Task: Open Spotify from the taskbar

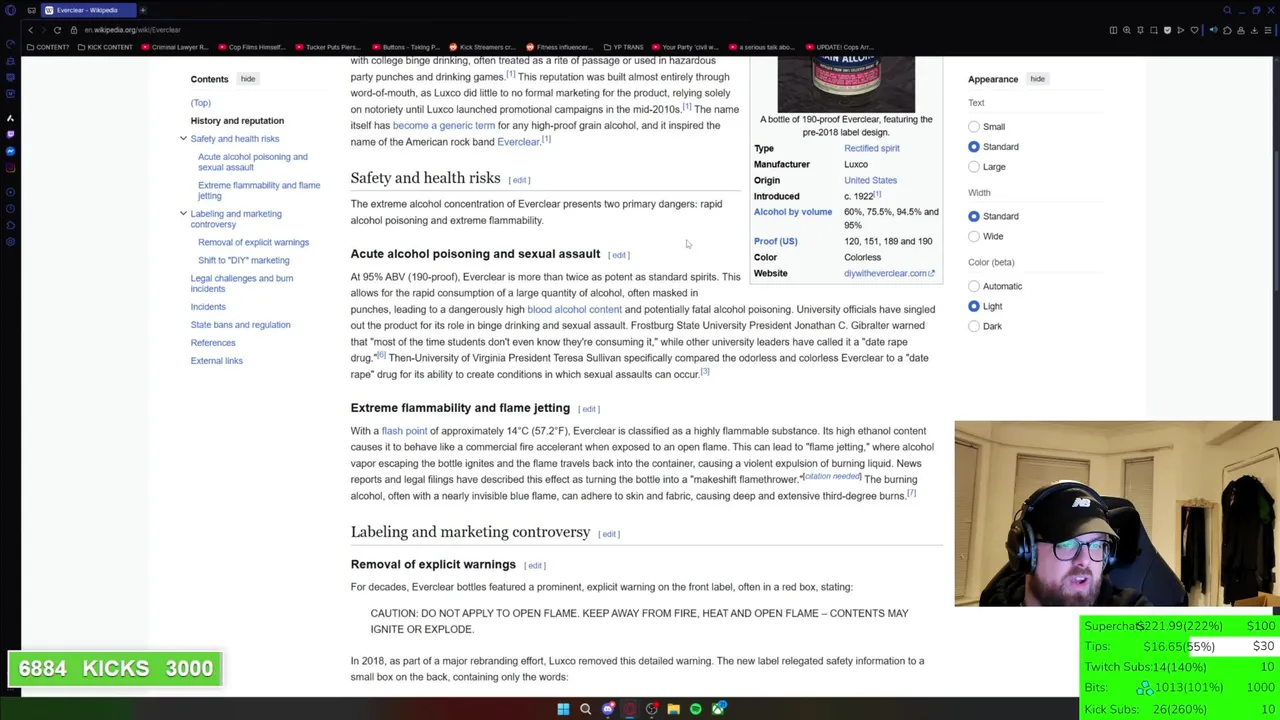Action: click(696, 709)
